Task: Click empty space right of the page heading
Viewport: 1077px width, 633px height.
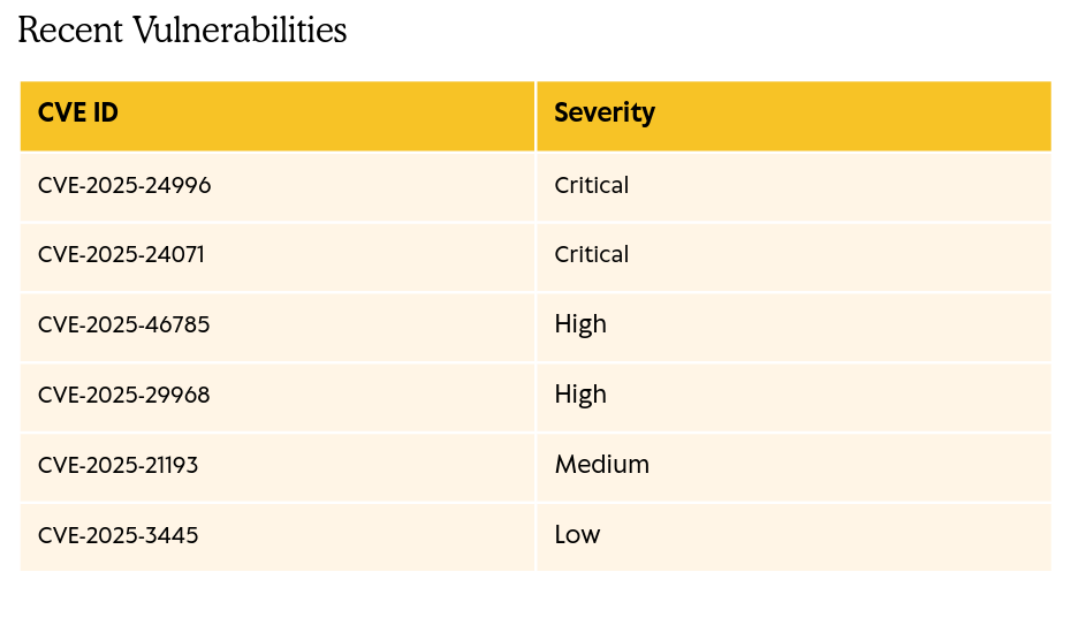Action: pos(700,30)
